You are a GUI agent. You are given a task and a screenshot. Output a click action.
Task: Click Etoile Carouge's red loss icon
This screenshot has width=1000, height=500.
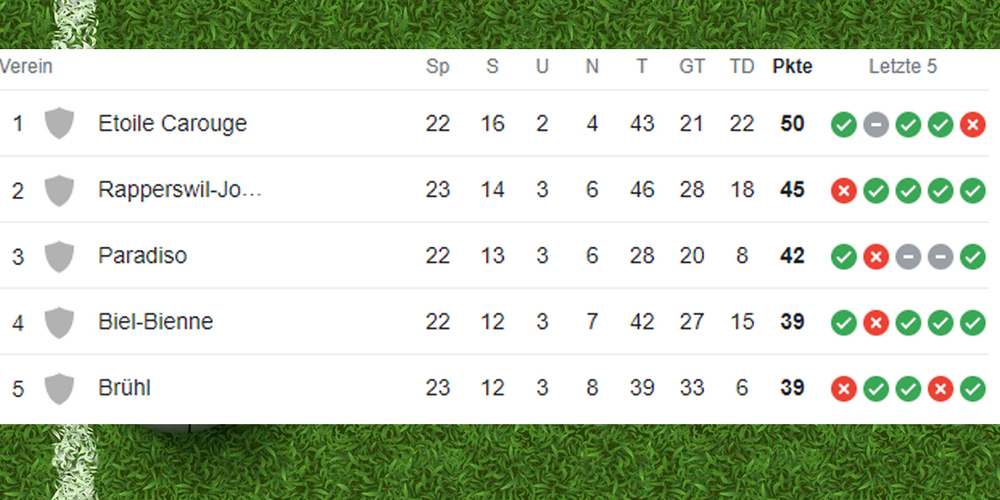(x=973, y=124)
